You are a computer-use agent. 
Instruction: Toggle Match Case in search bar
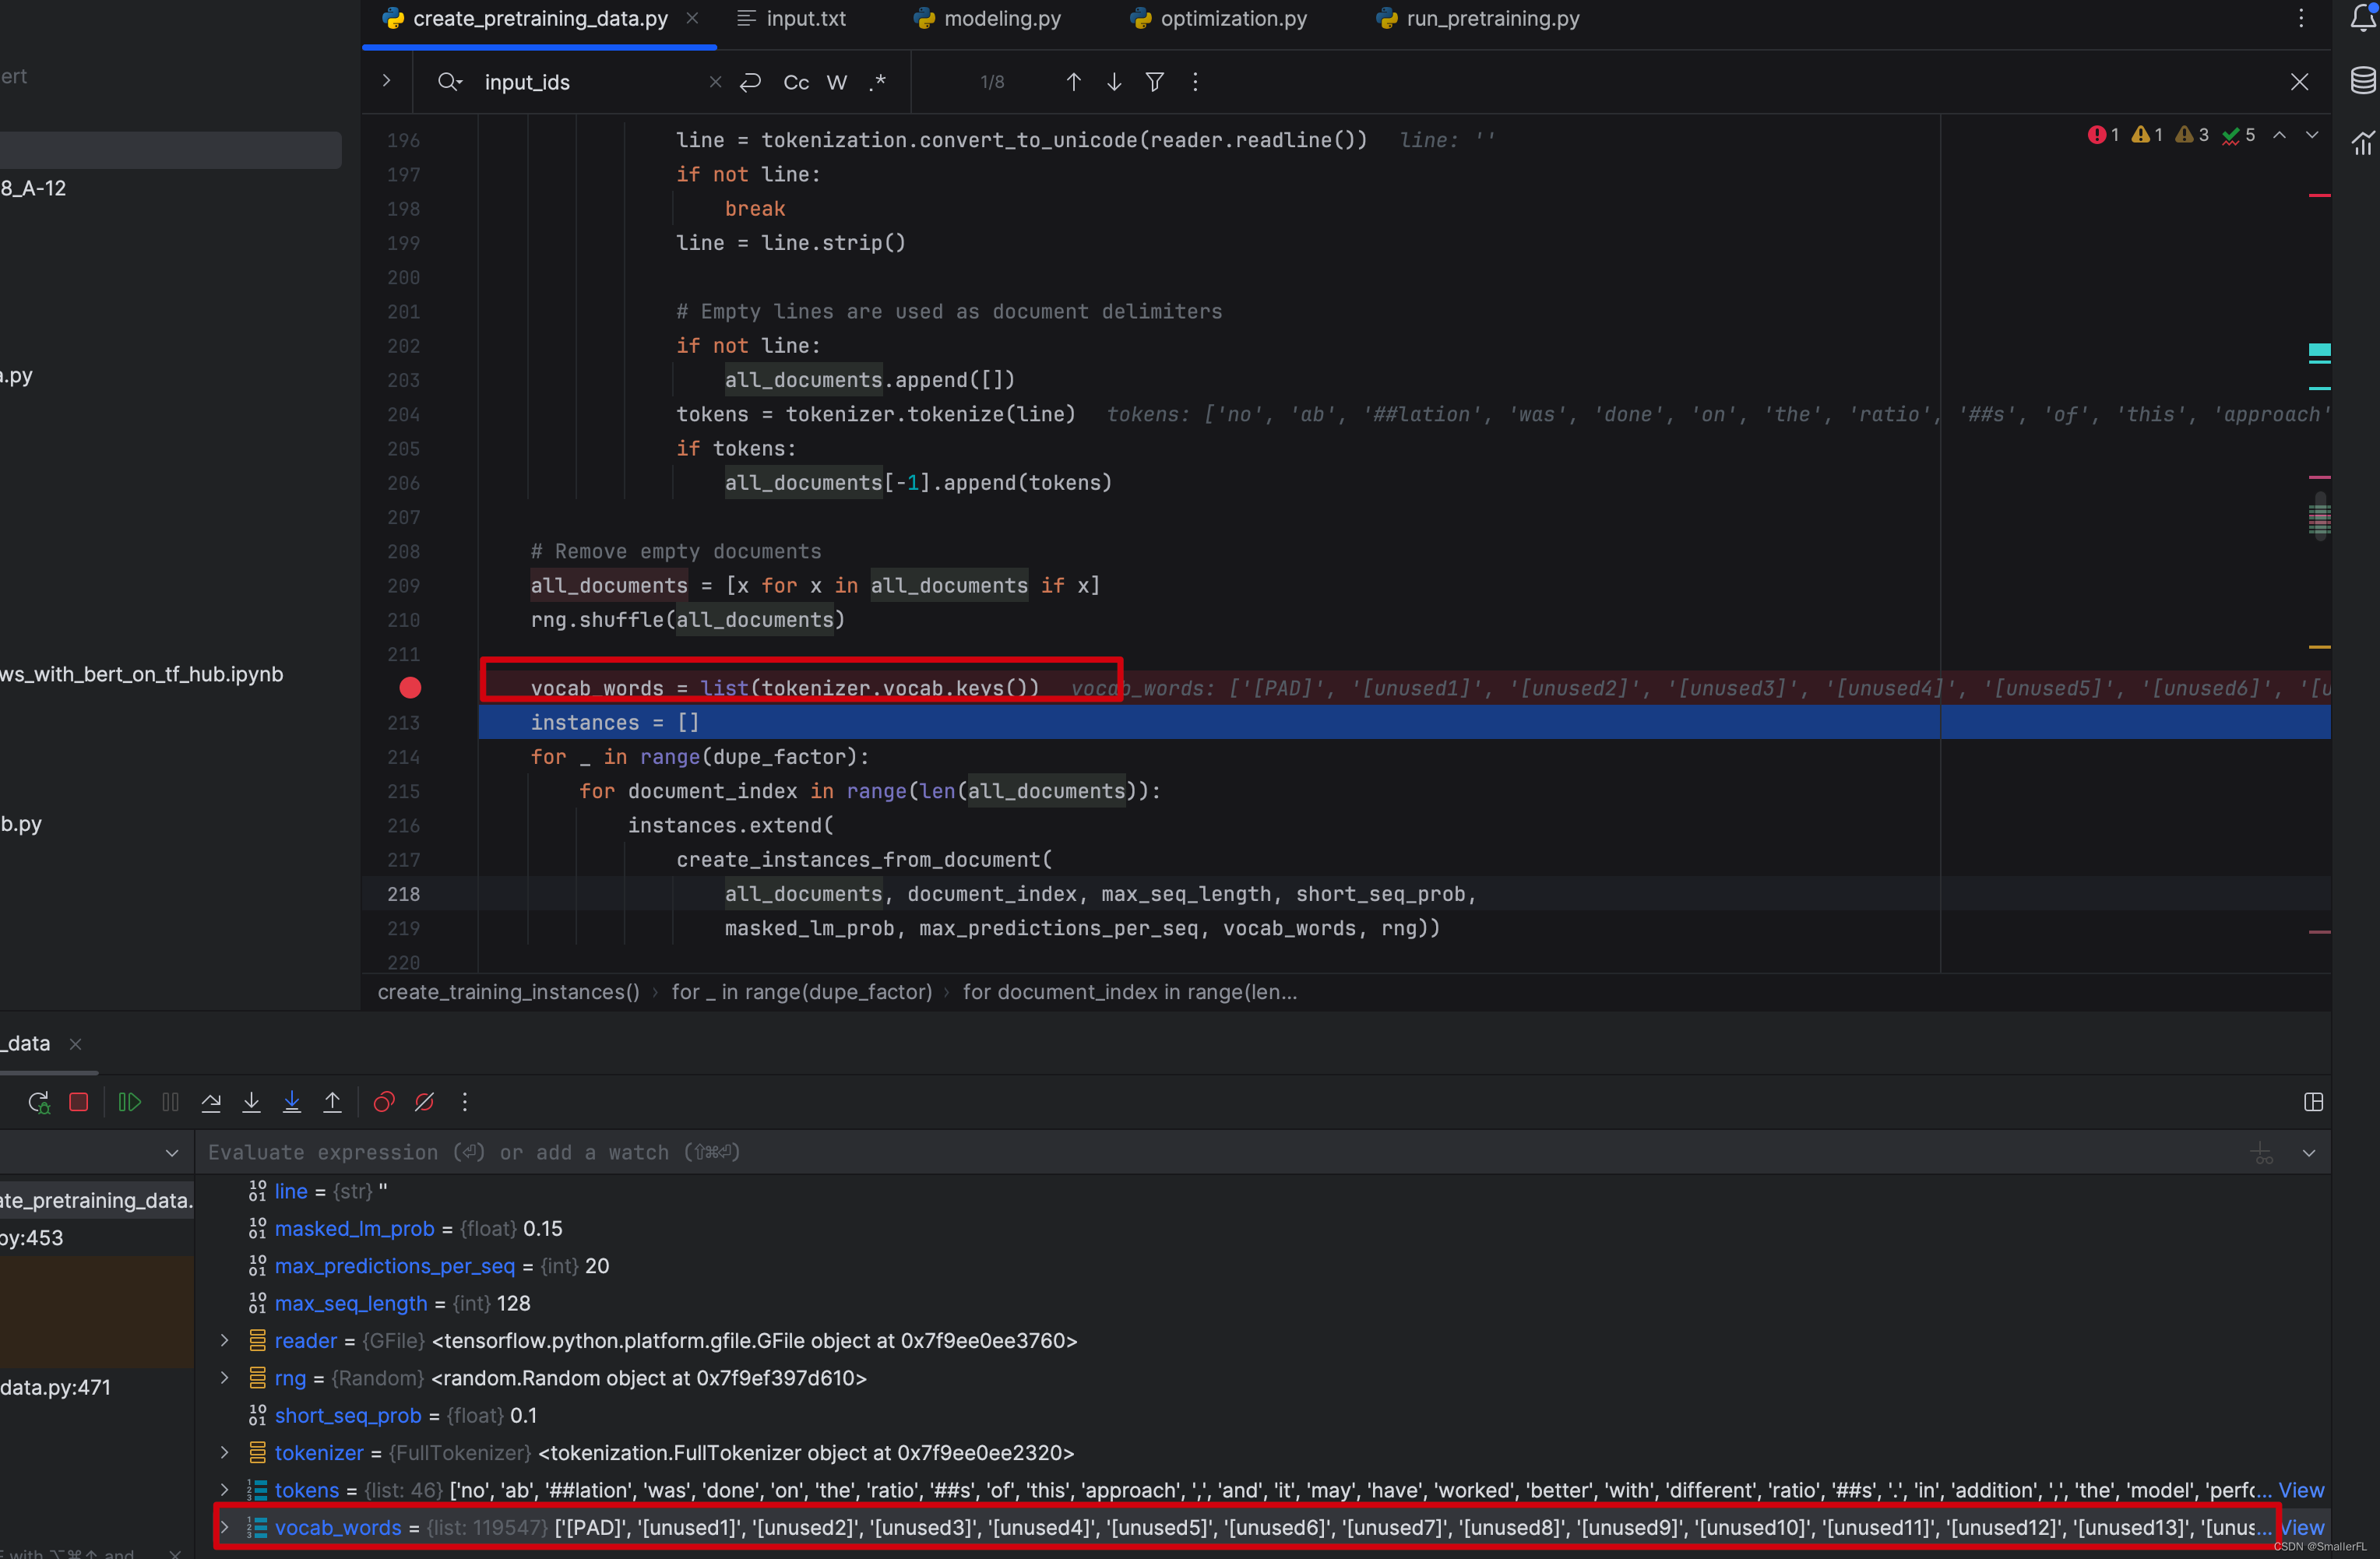(796, 82)
